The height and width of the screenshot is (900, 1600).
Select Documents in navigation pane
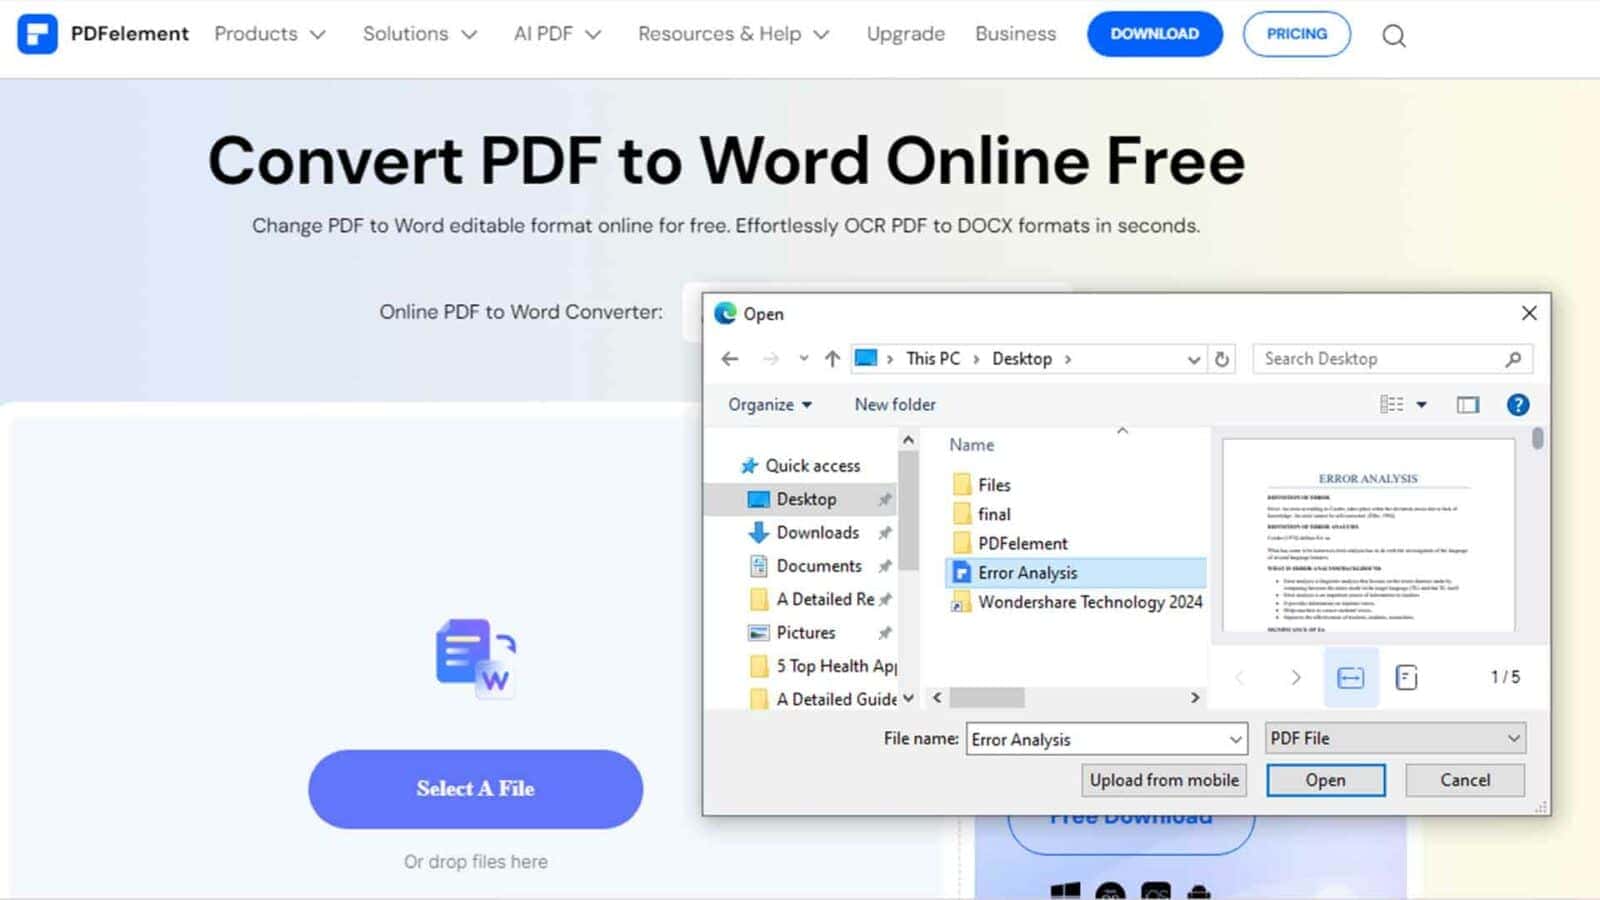coord(819,566)
